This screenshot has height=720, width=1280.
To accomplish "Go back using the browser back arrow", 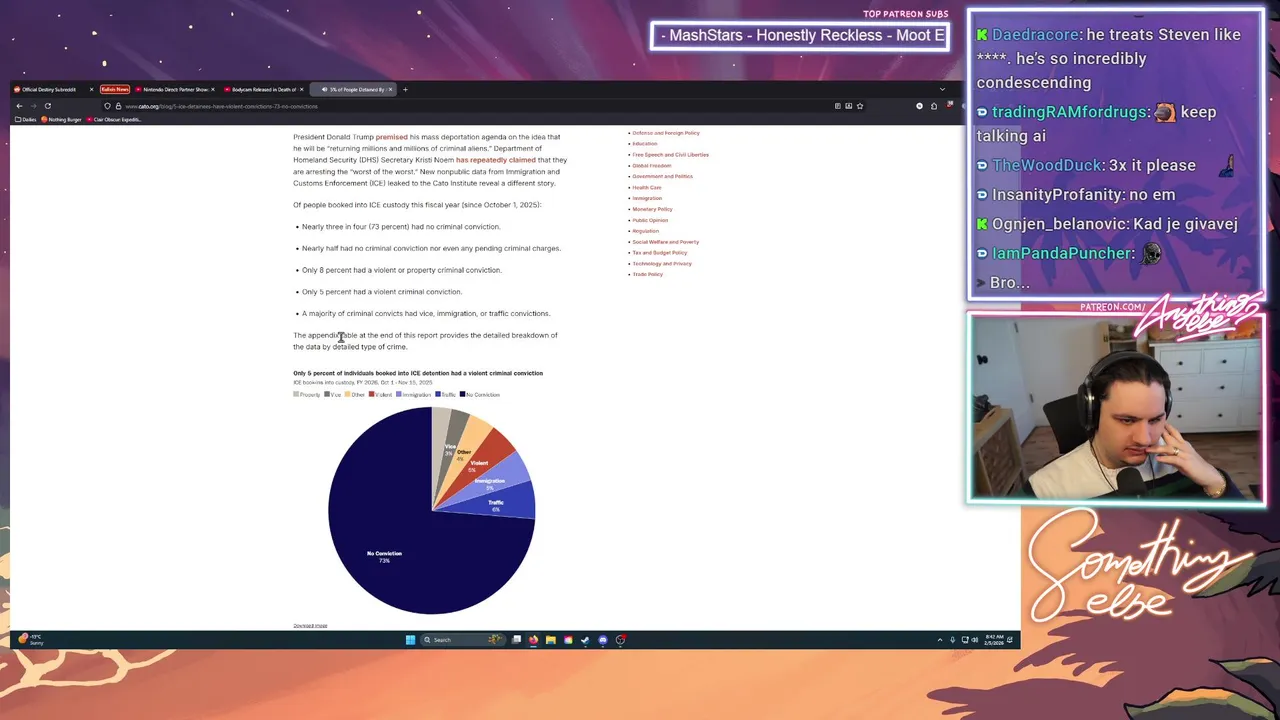I will pos(19,106).
